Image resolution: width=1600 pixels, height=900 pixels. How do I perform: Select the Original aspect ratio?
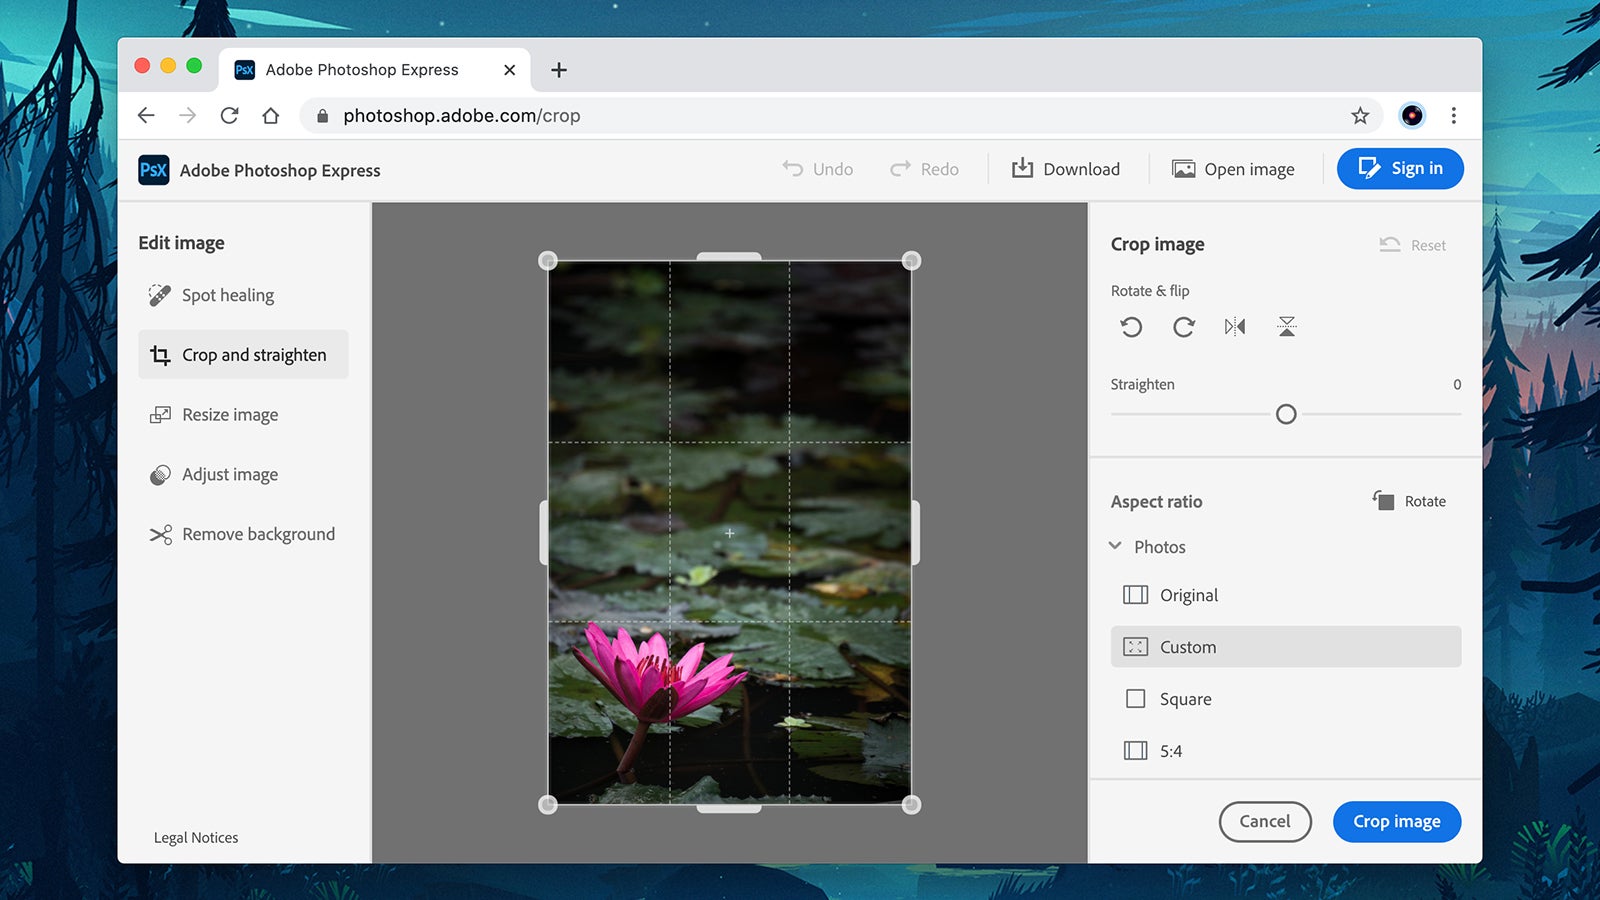coord(1188,595)
